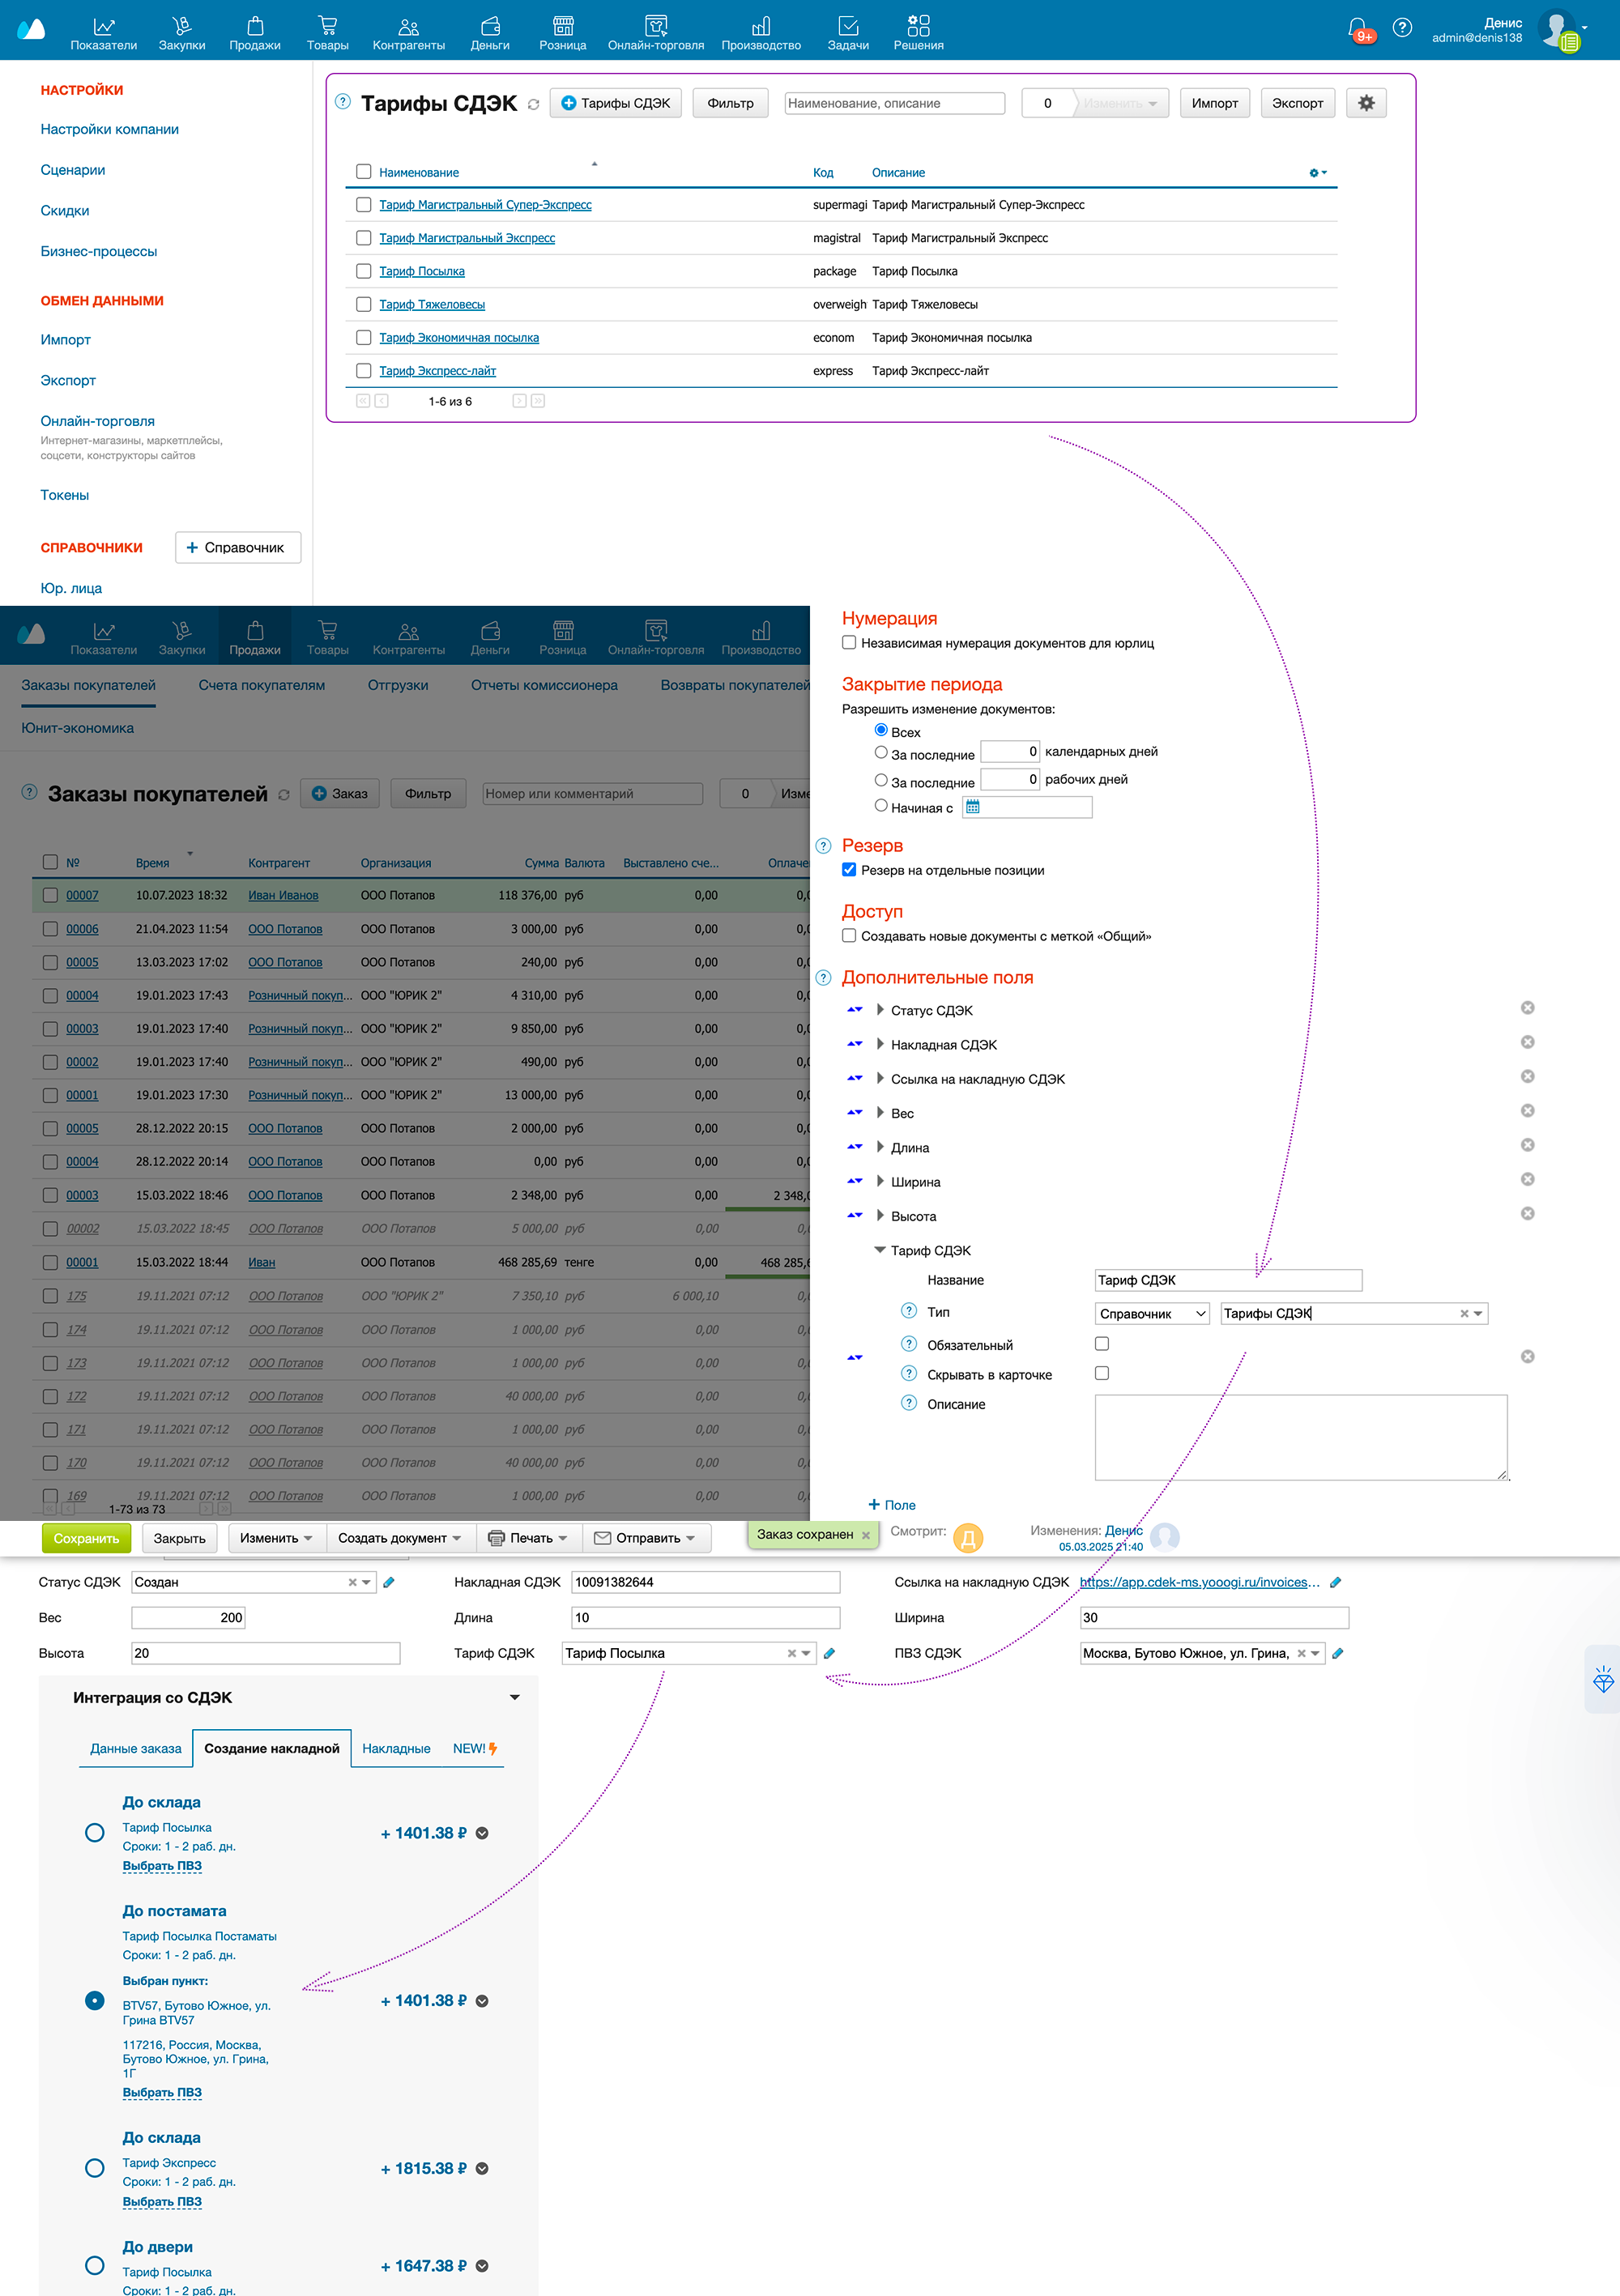1620x2296 pixels.
Task: Open the gear settings button in Тарифы СДЭК toolbar
Action: pyautogui.click(x=1366, y=103)
